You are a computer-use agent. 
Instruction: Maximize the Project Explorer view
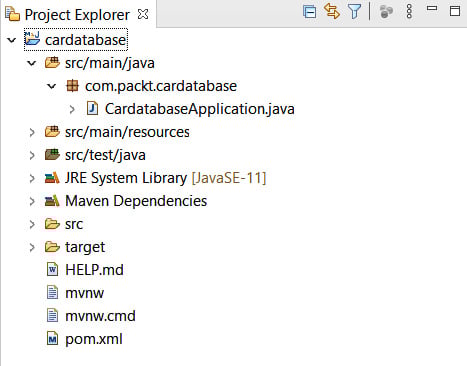click(455, 11)
